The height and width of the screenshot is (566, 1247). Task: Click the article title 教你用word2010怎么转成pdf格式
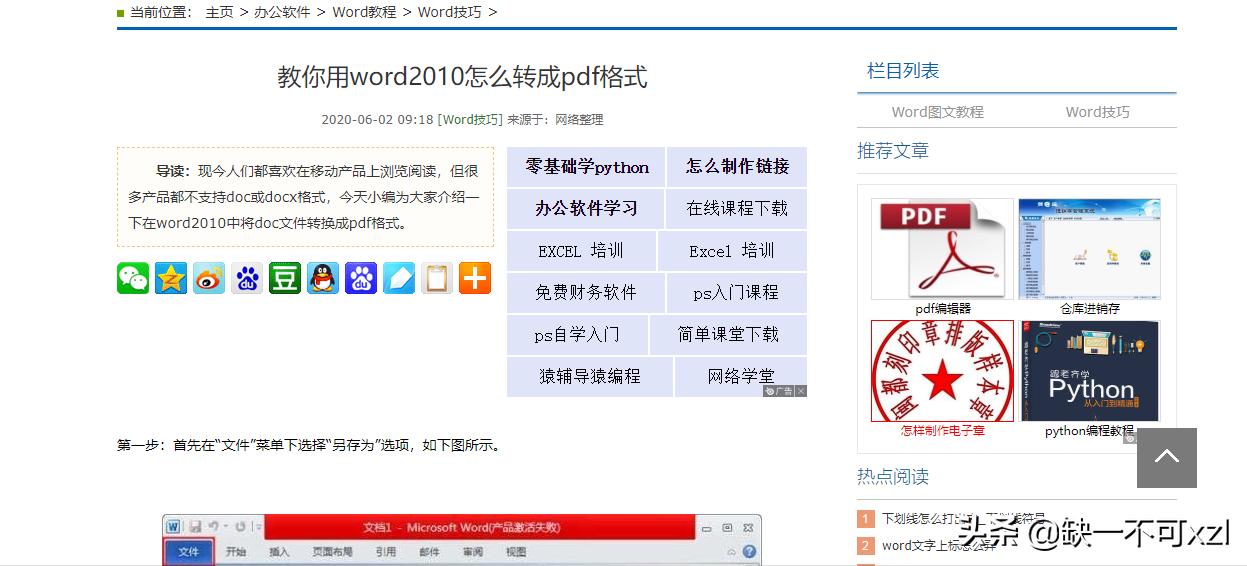462,77
